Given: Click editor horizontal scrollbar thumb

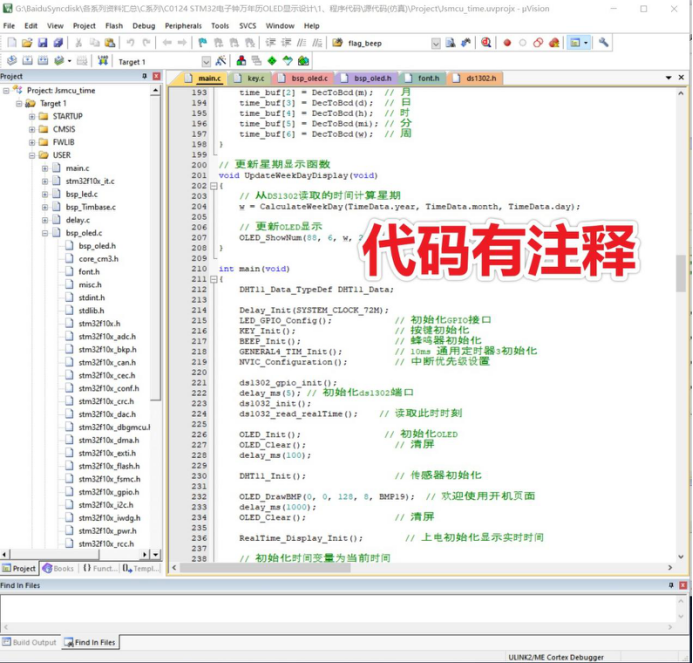Looking at the screenshot, I should pyautogui.click(x=265, y=568).
